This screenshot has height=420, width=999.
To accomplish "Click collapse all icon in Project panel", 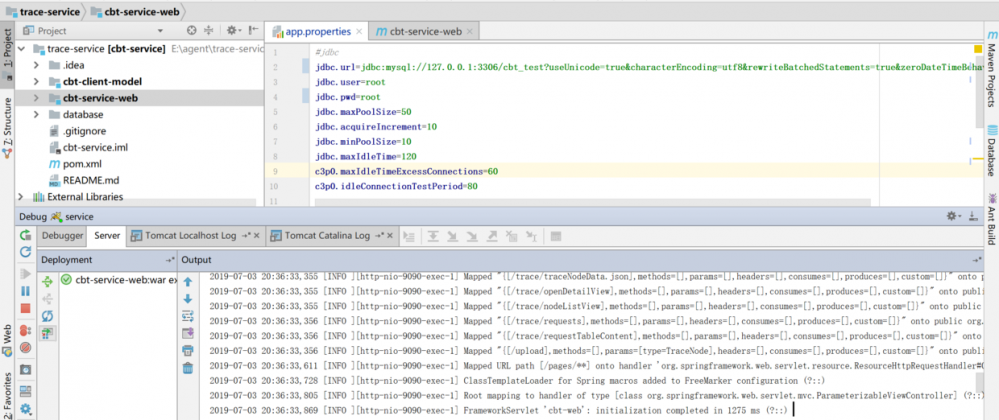I will 207,31.
